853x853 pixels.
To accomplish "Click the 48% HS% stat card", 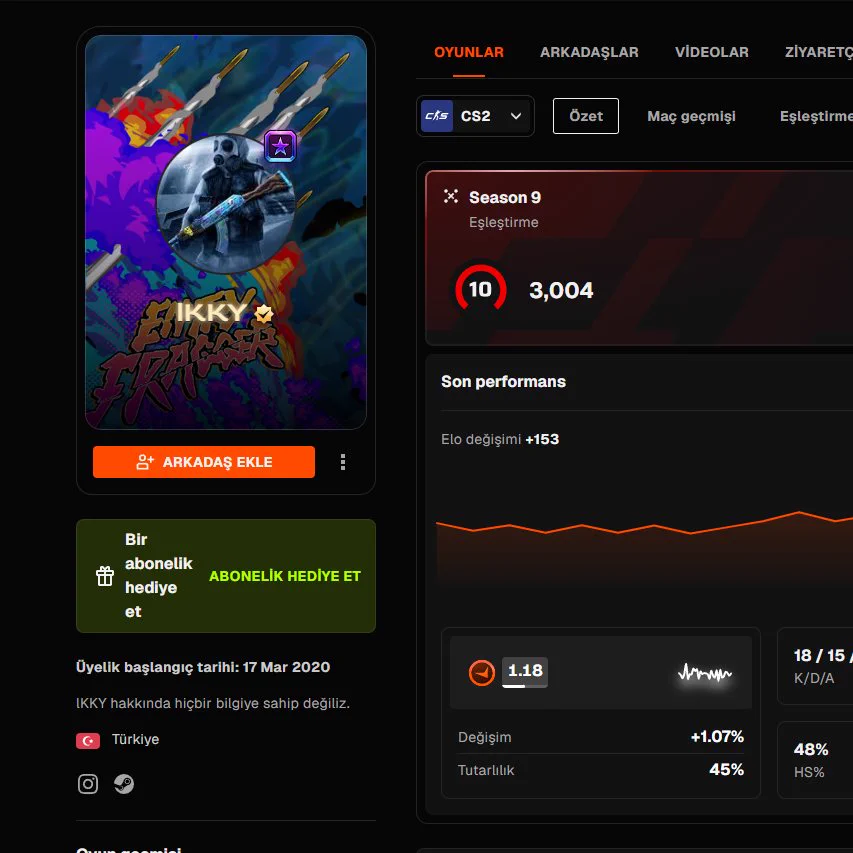I will click(815, 760).
